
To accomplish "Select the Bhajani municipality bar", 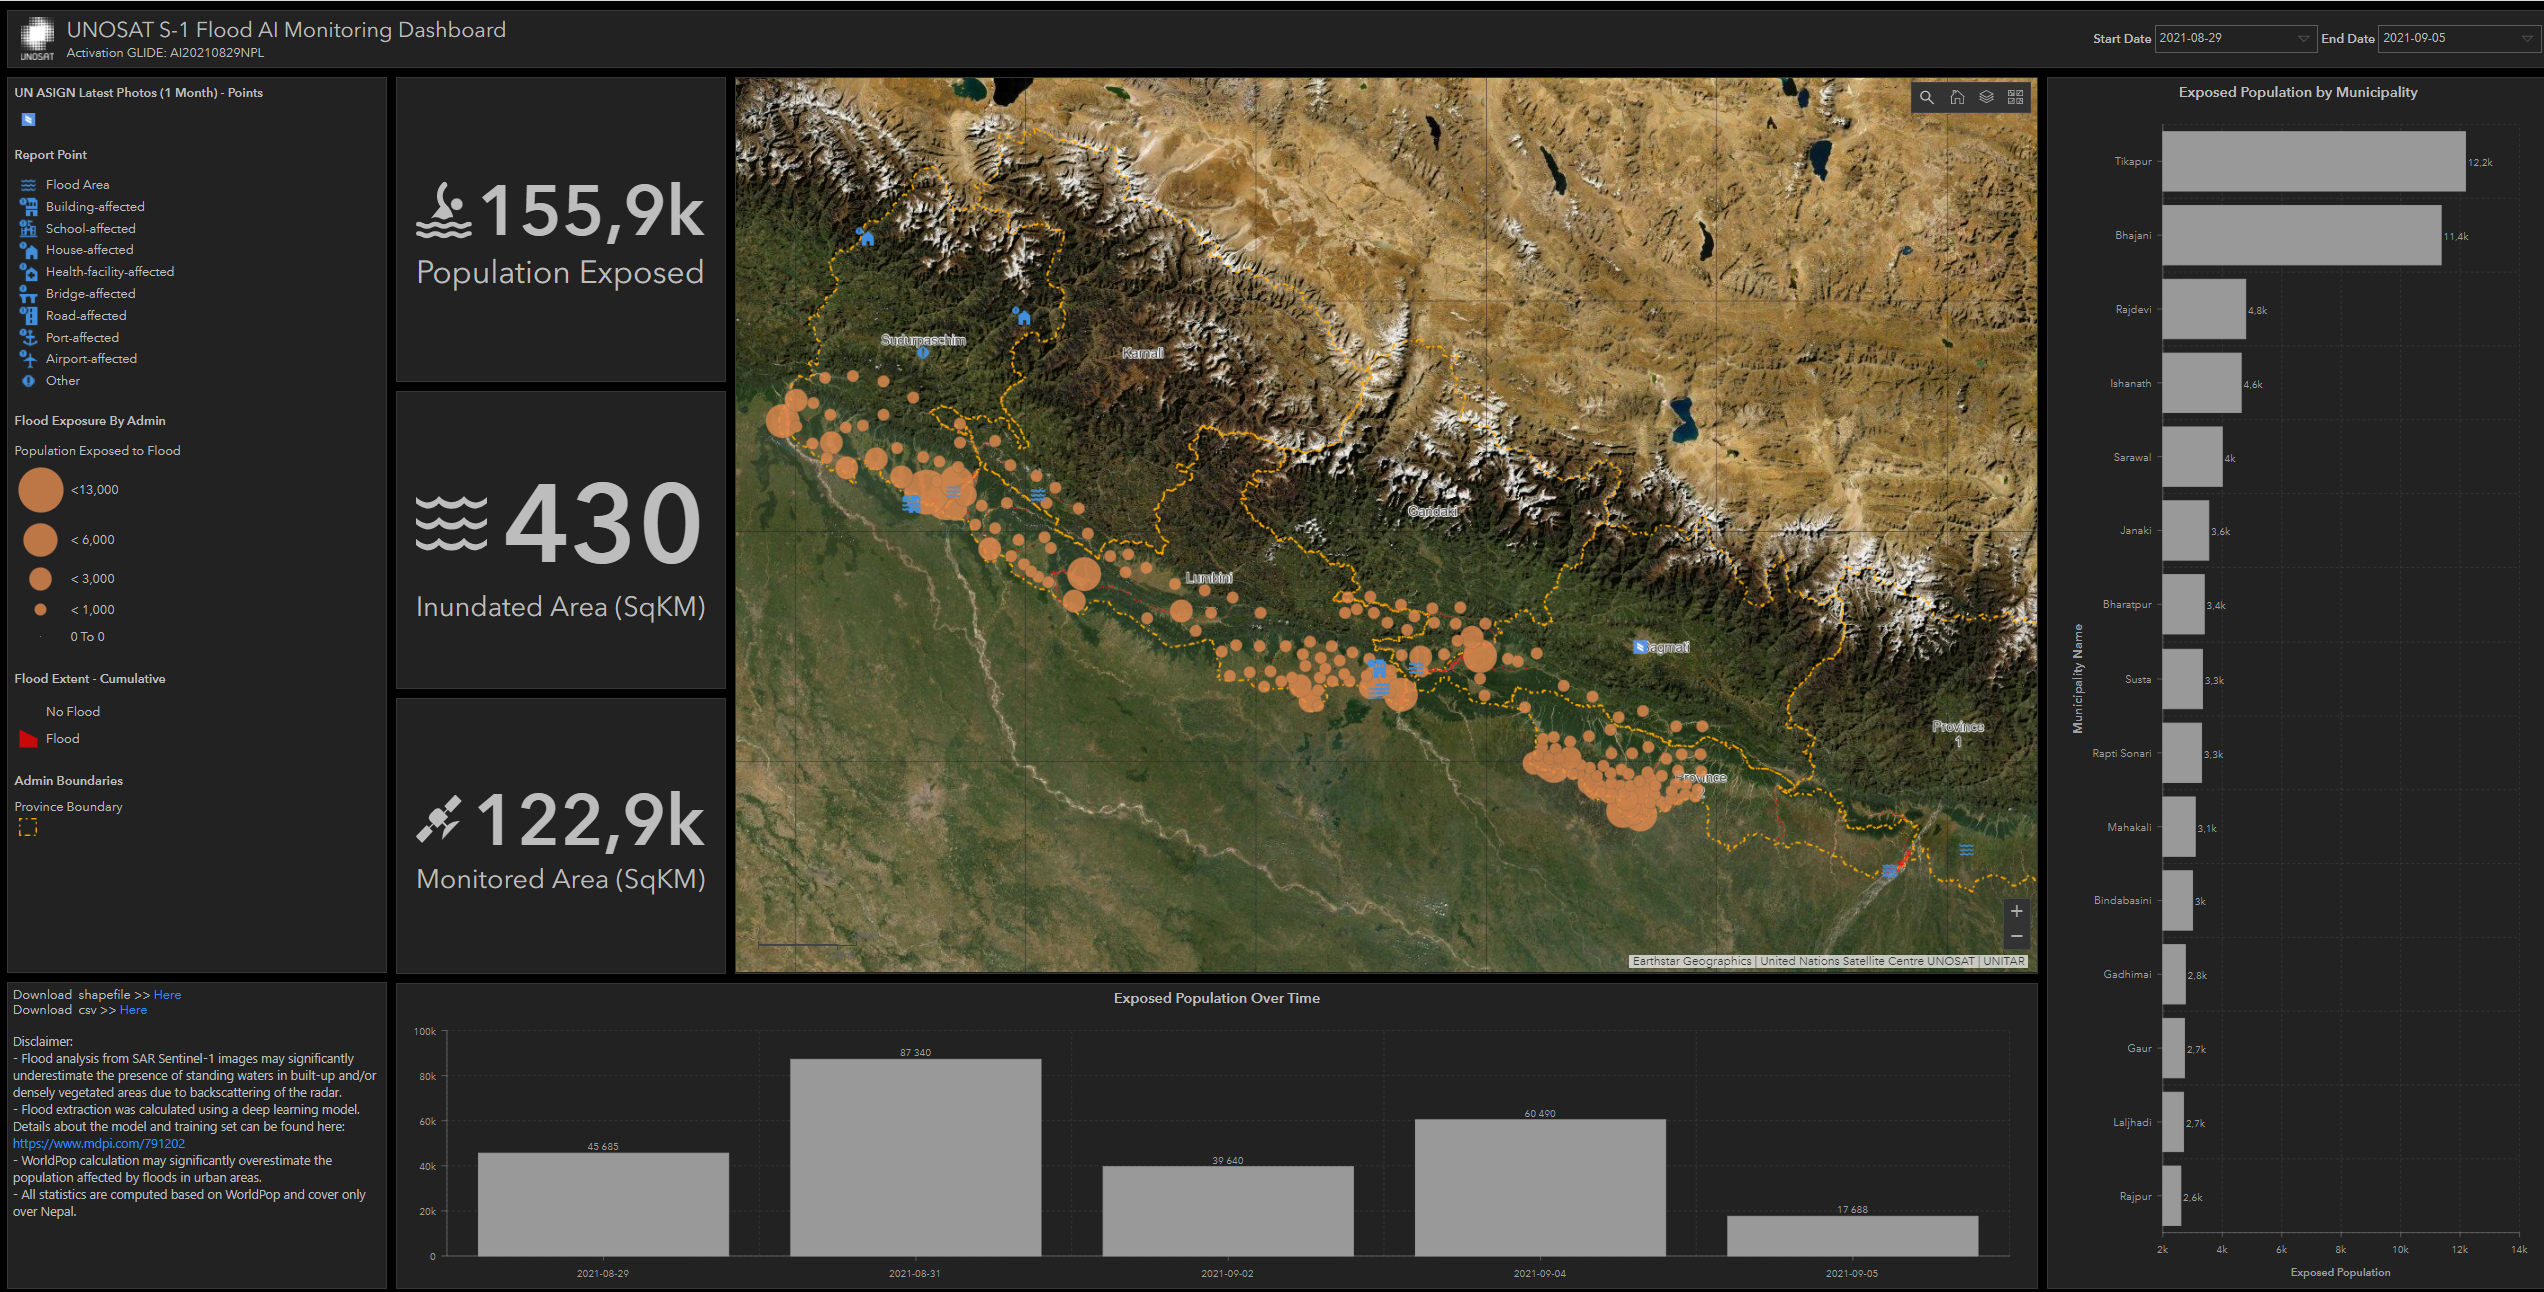I will tap(2301, 236).
